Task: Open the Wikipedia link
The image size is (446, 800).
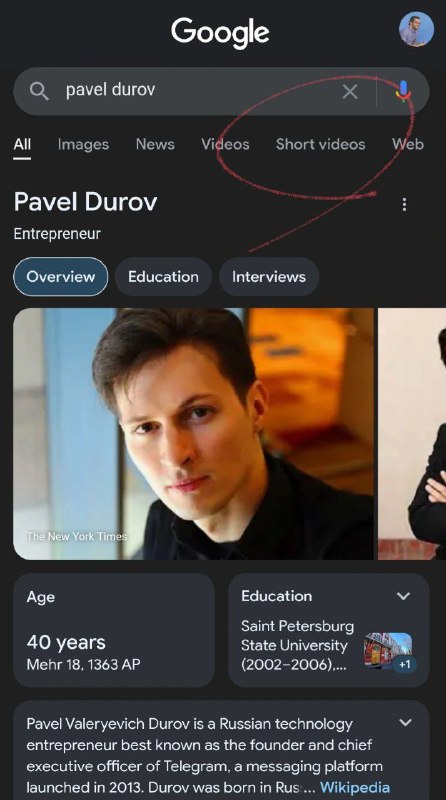Action: (355, 787)
